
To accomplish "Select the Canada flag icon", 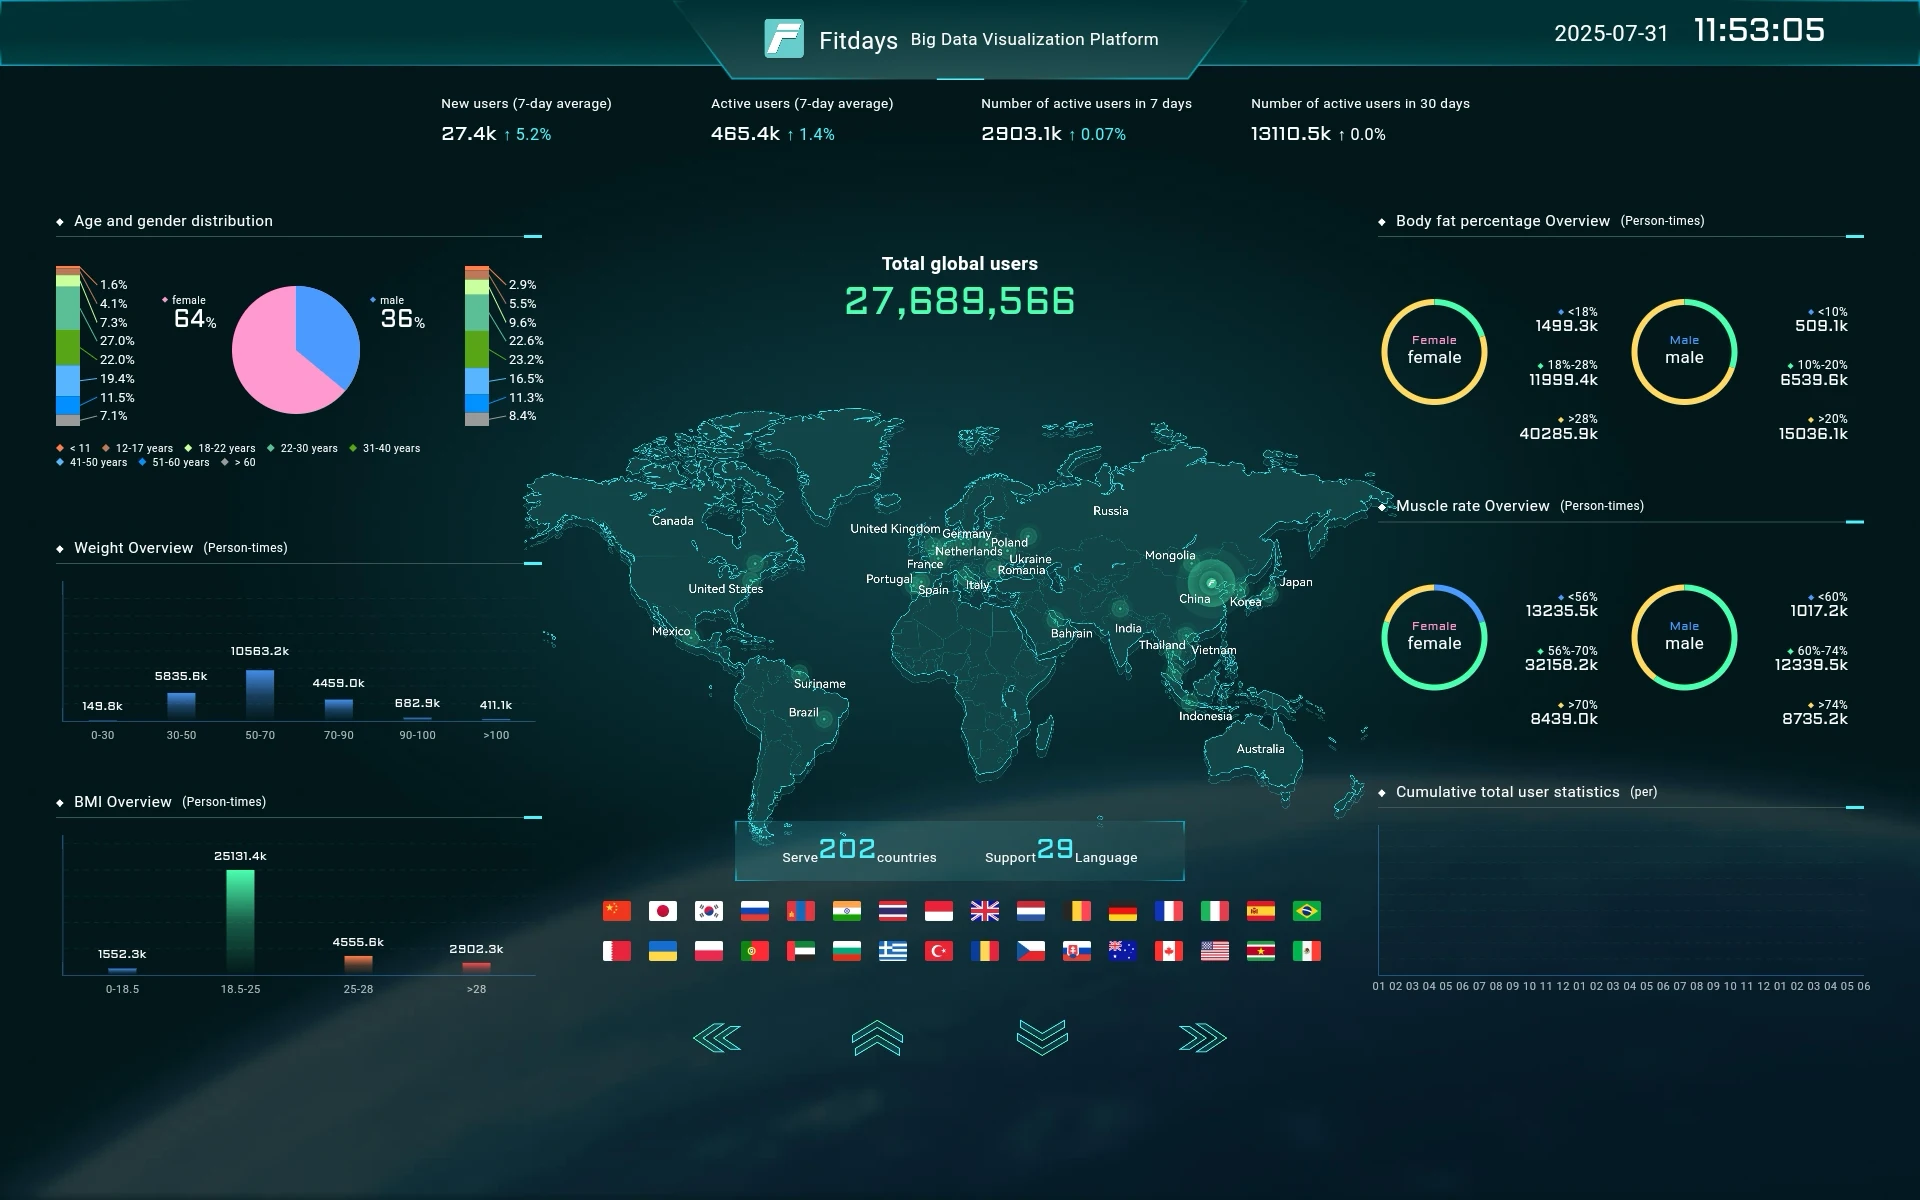I will tap(1168, 951).
